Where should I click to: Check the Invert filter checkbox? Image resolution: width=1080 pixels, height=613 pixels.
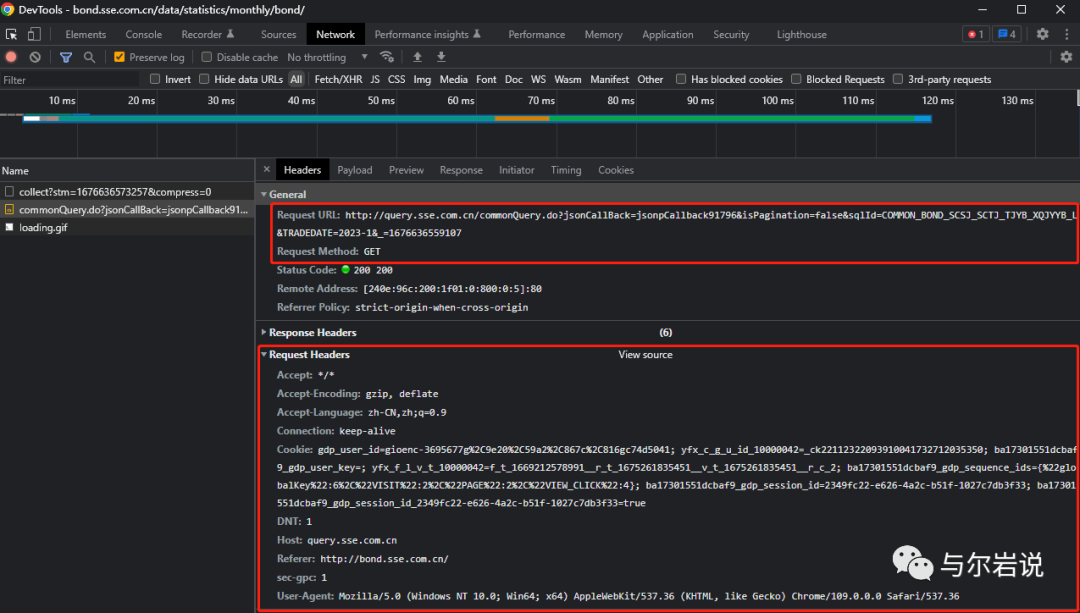pos(155,79)
